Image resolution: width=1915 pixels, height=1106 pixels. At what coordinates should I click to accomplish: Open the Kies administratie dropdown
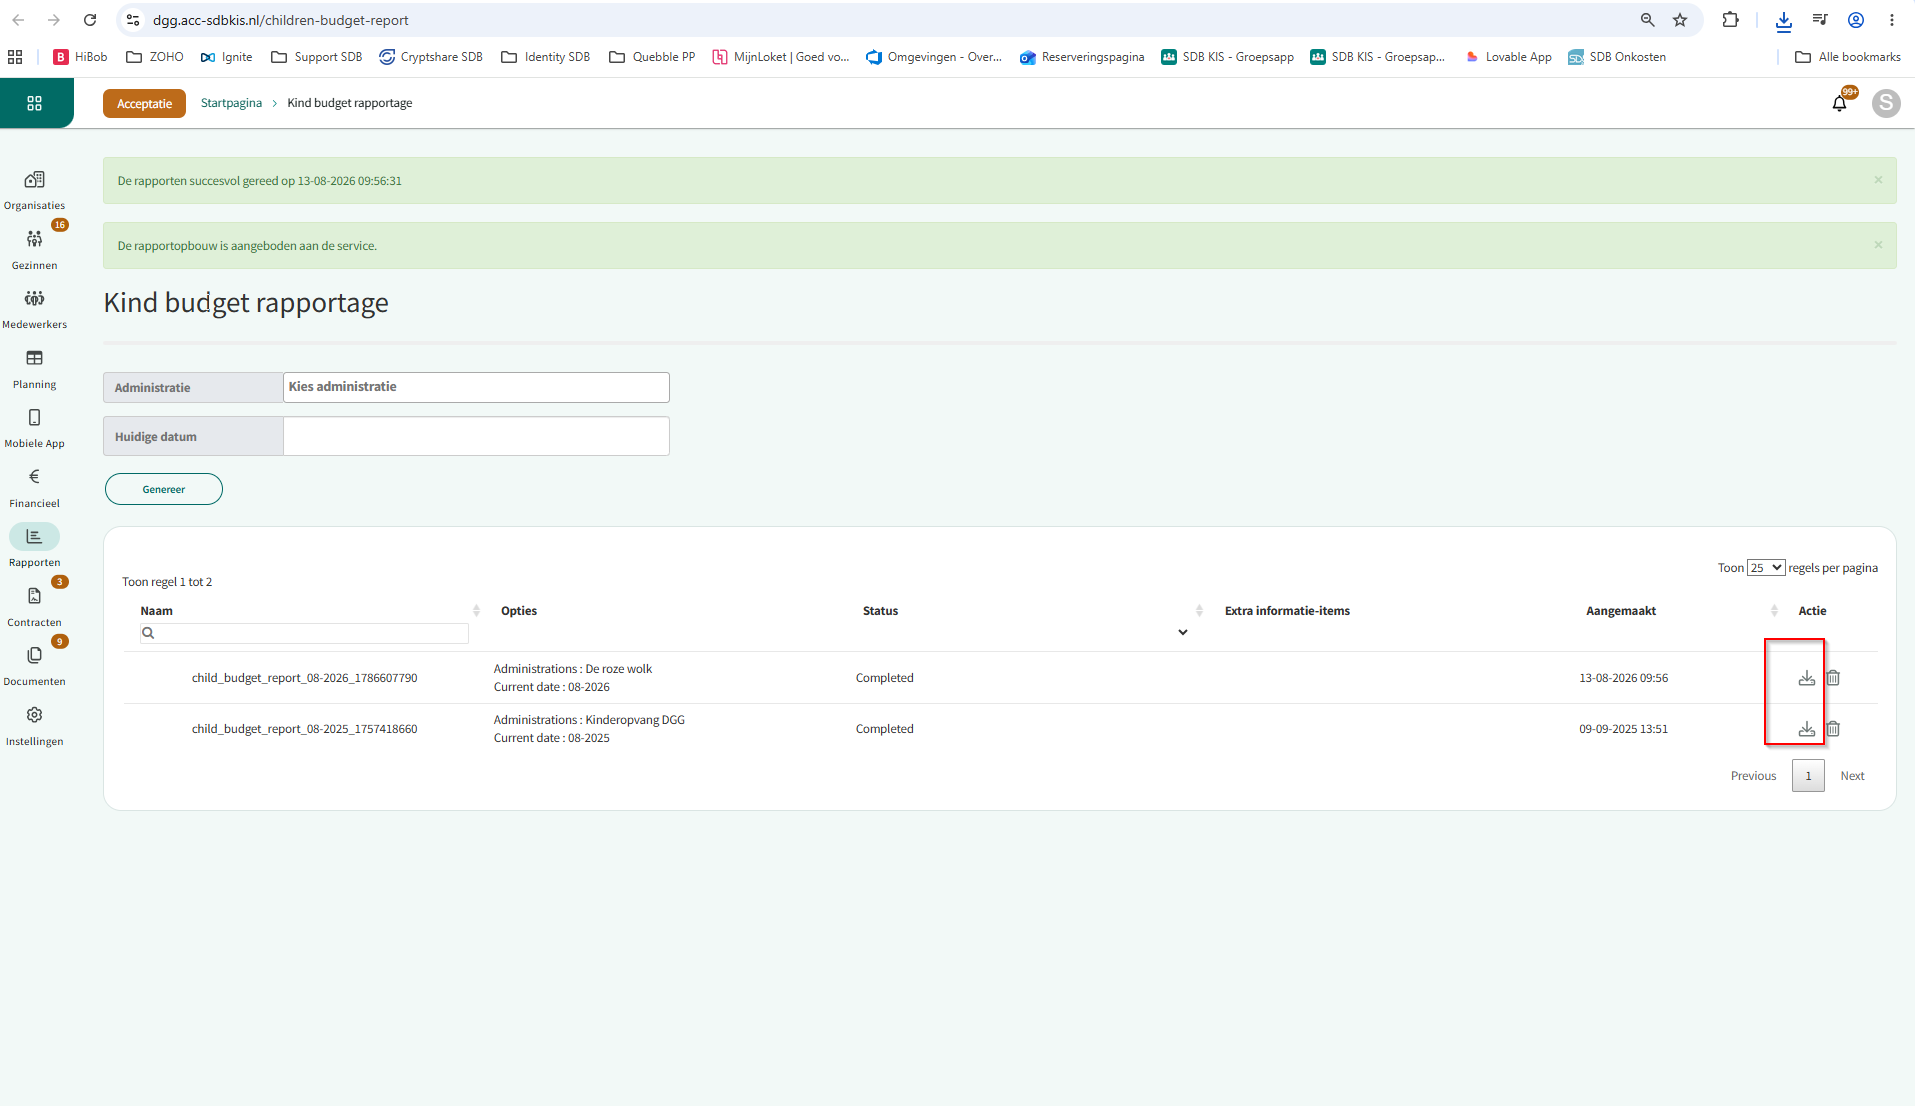click(476, 387)
